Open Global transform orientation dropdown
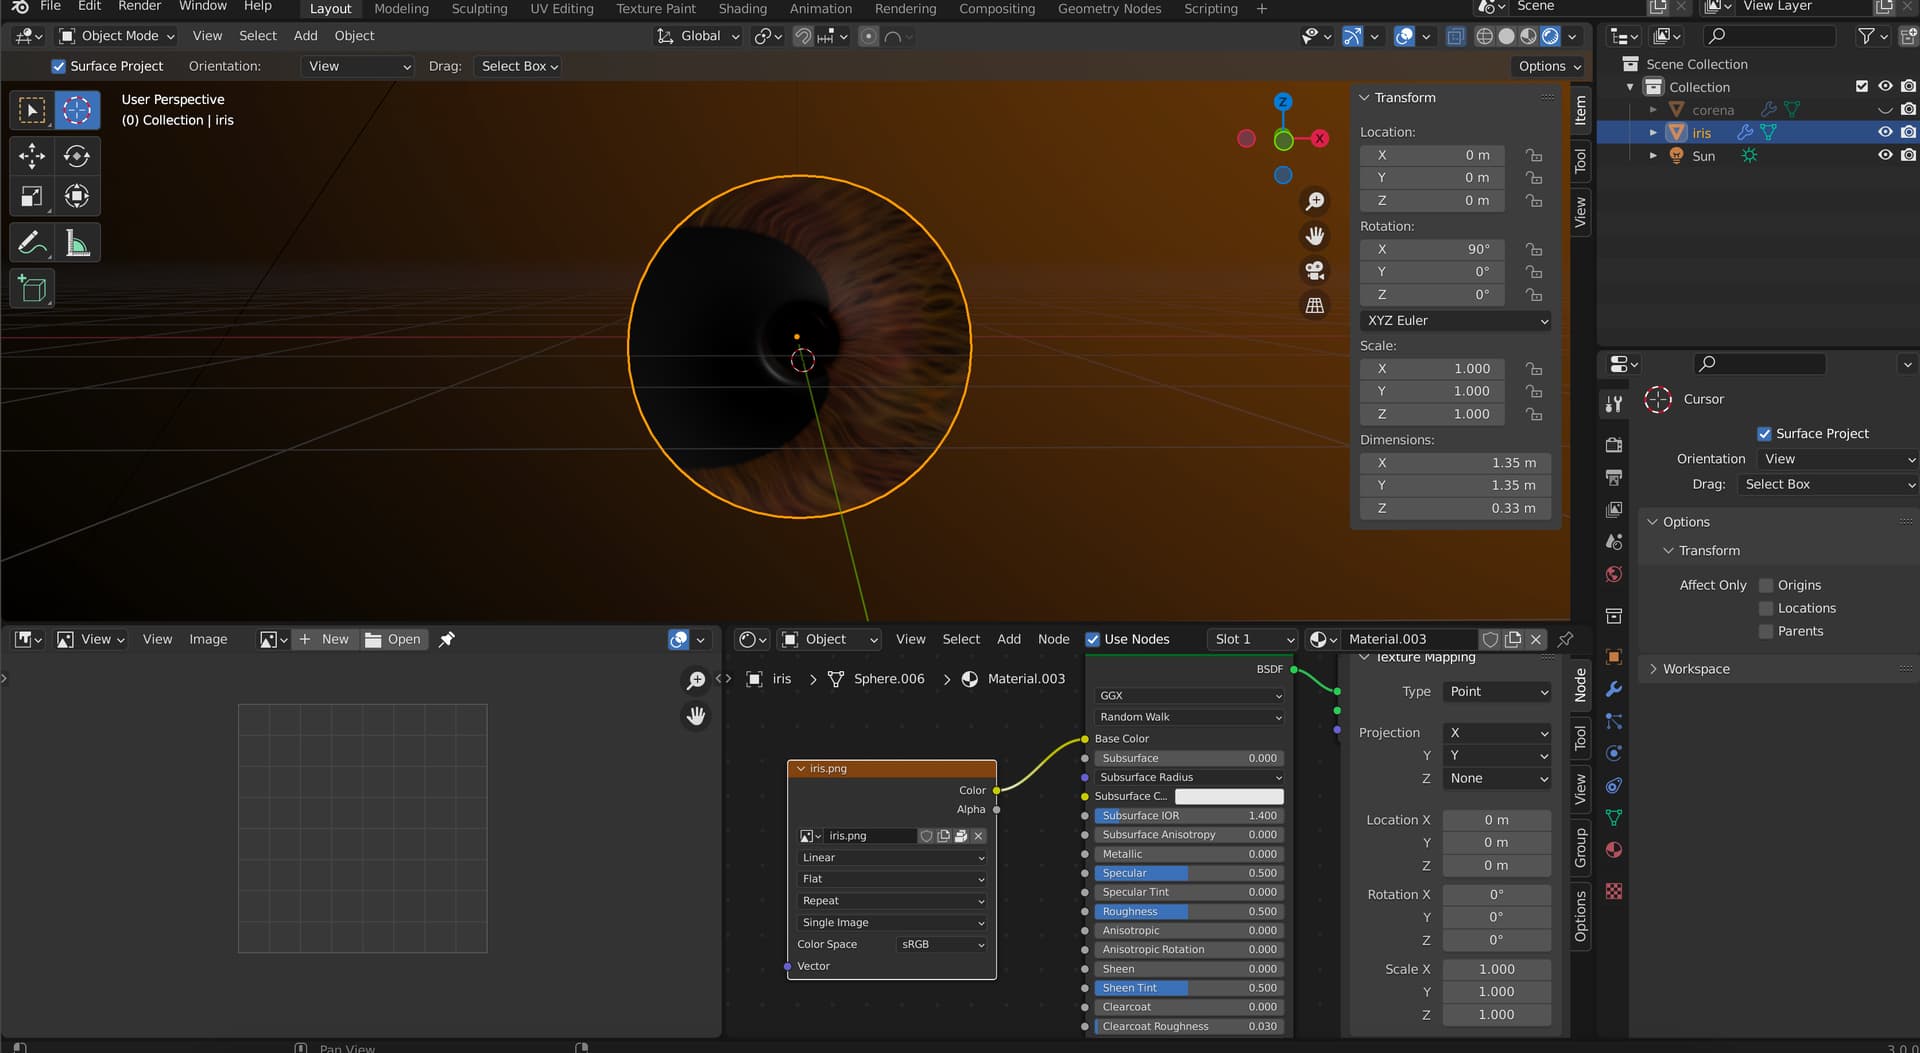The height and width of the screenshot is (1053, 1920). click(x=698, y=36)
